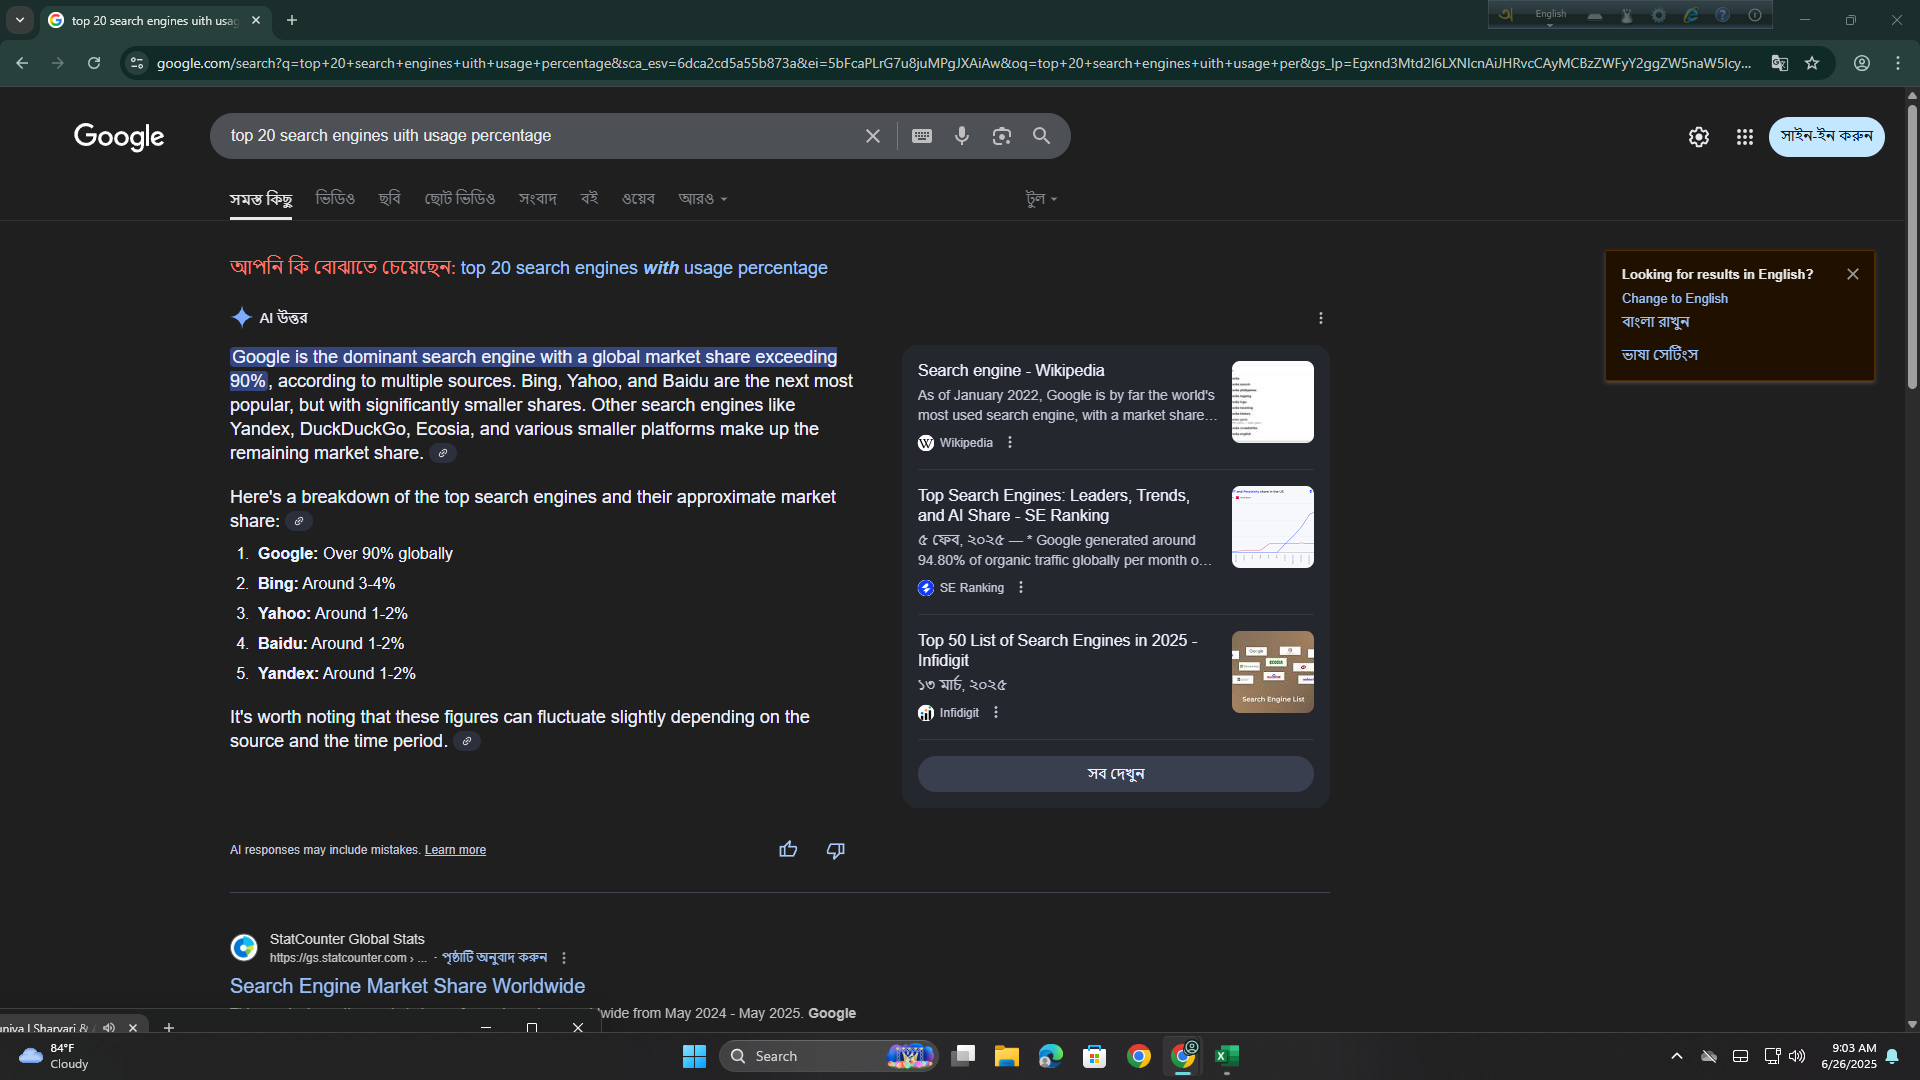Open Windows Start menu
The image size is (1920, 1080).
click(694, 1056)
